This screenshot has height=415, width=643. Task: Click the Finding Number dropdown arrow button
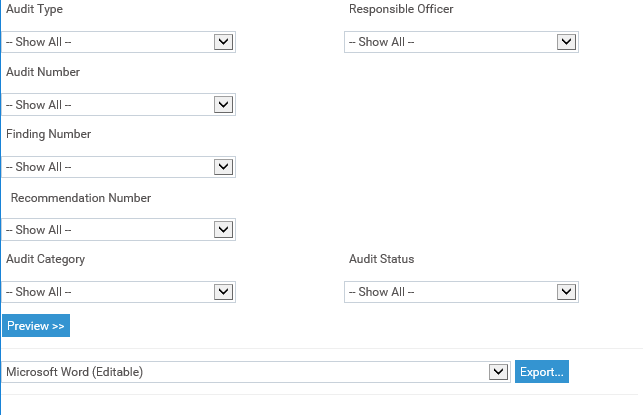(223, 167)
